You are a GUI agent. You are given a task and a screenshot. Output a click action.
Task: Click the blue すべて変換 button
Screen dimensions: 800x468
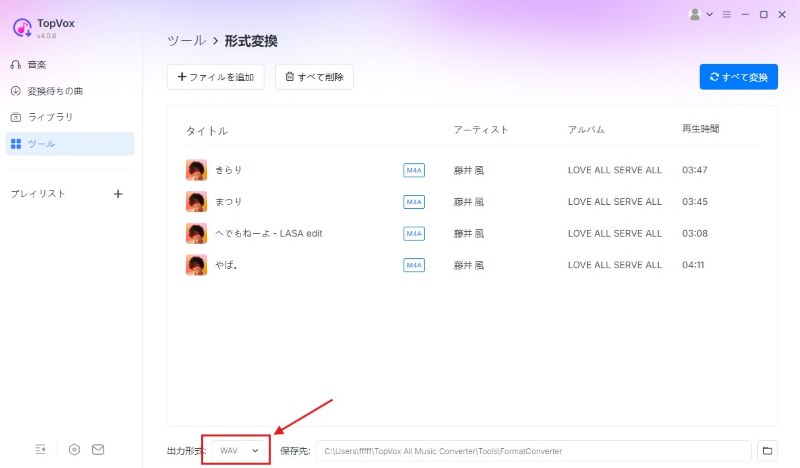pos(739,77)
